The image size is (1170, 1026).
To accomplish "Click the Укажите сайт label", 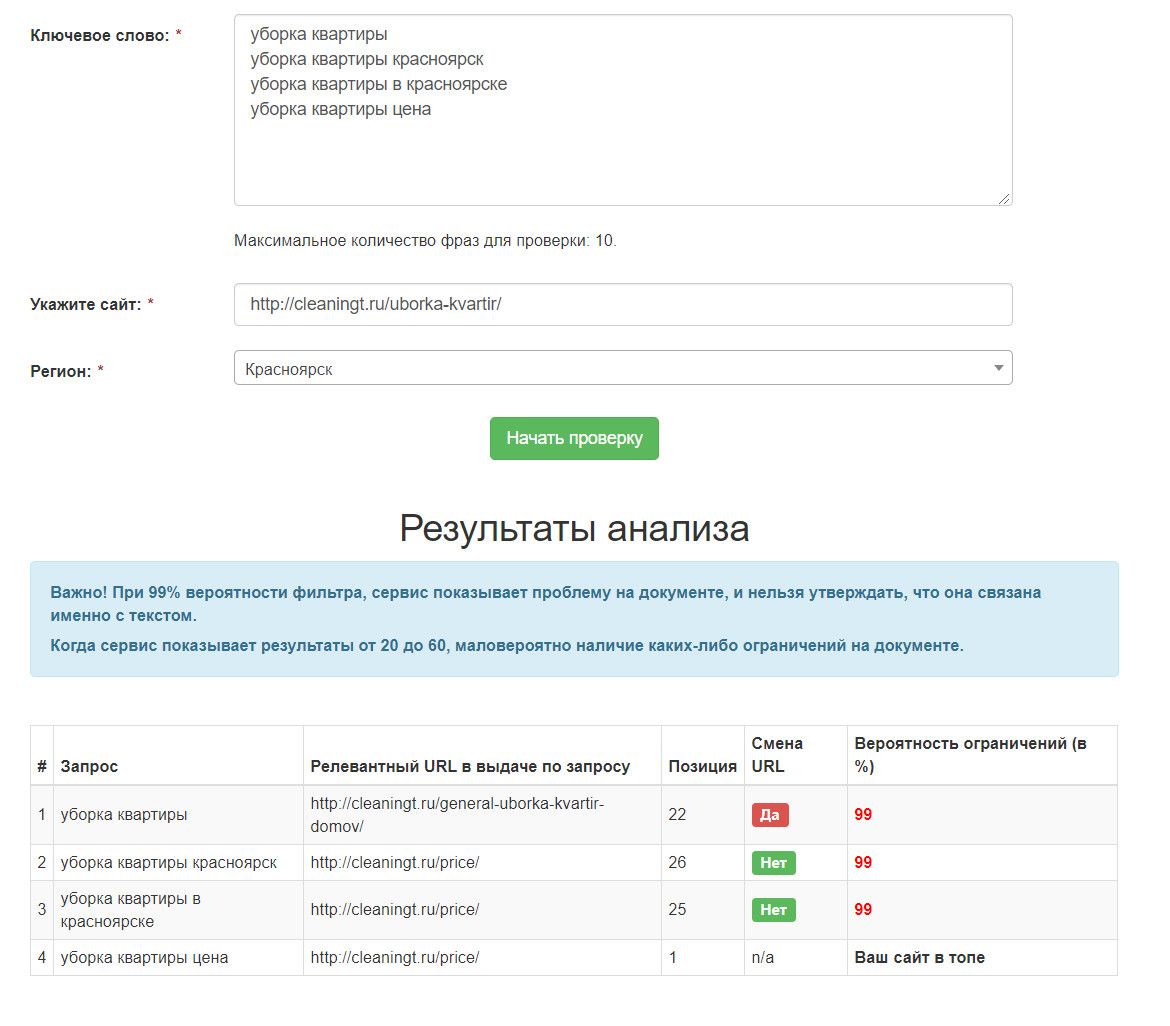I will click(85, 304).
